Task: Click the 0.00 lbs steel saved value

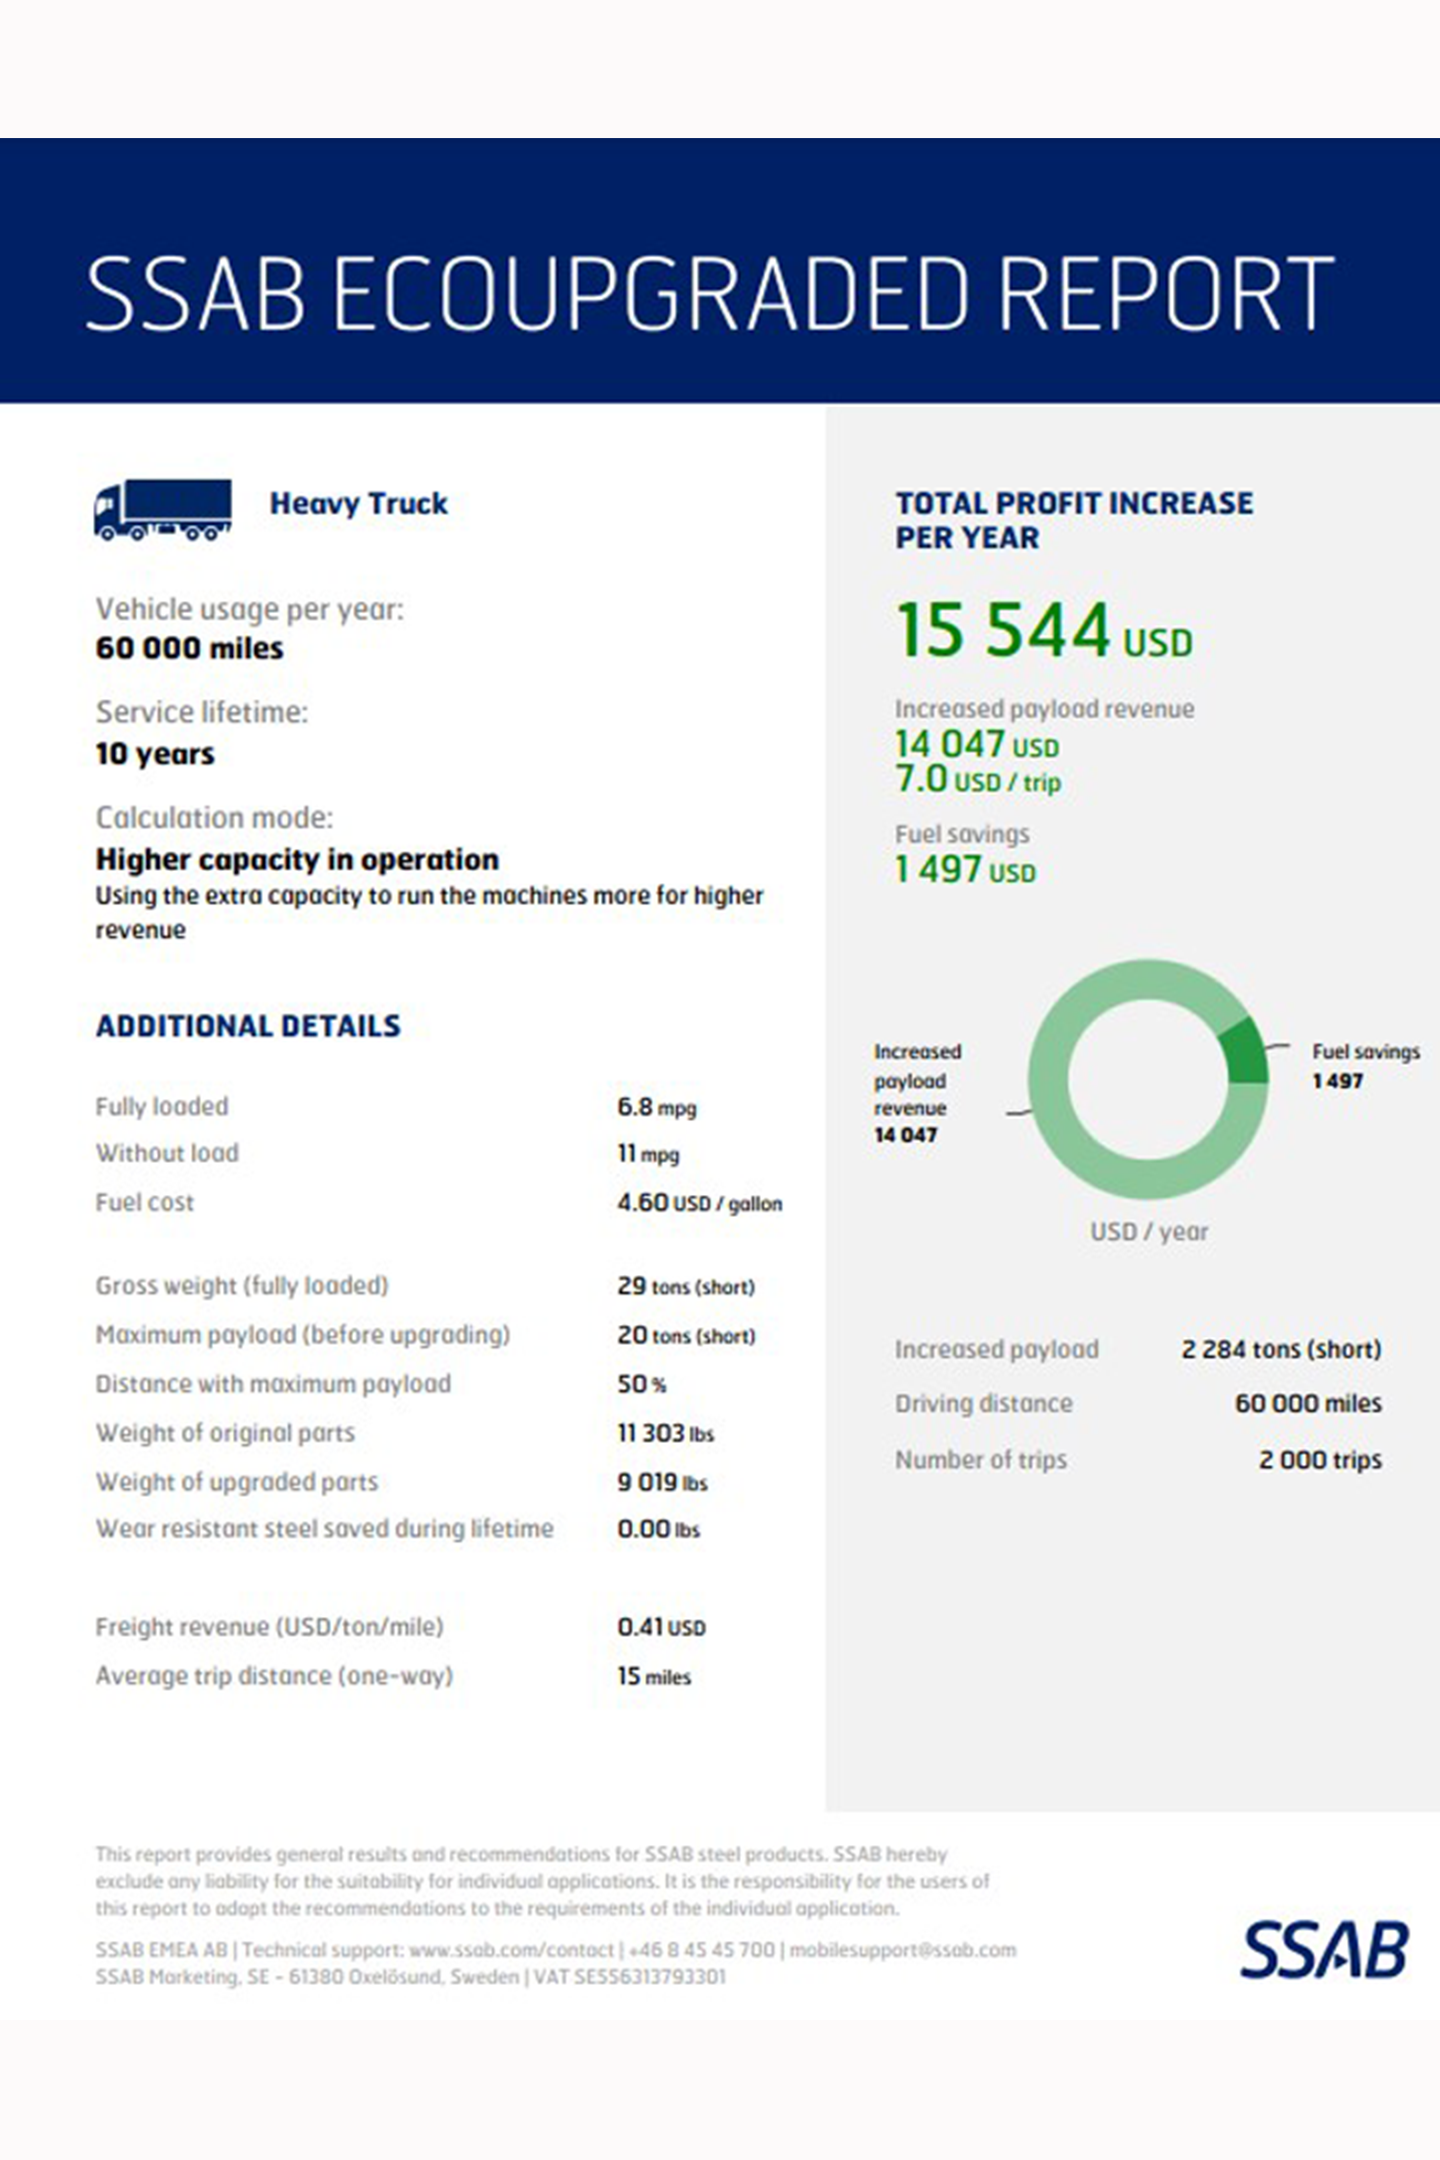Action: [x=659, y=1529]
